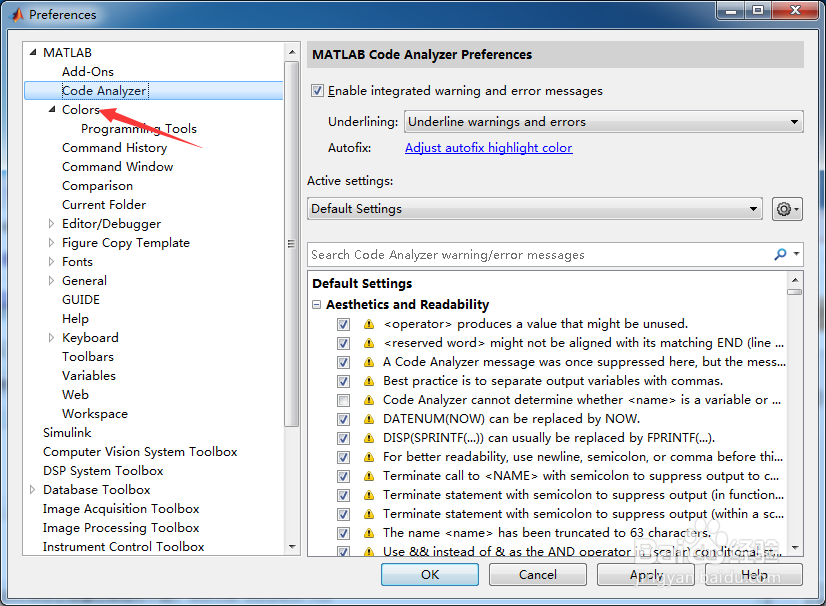The height and width of the screenshot is (606, 826).
Task: Open Adjust autofix highlight color link
Action: [488, 148]
